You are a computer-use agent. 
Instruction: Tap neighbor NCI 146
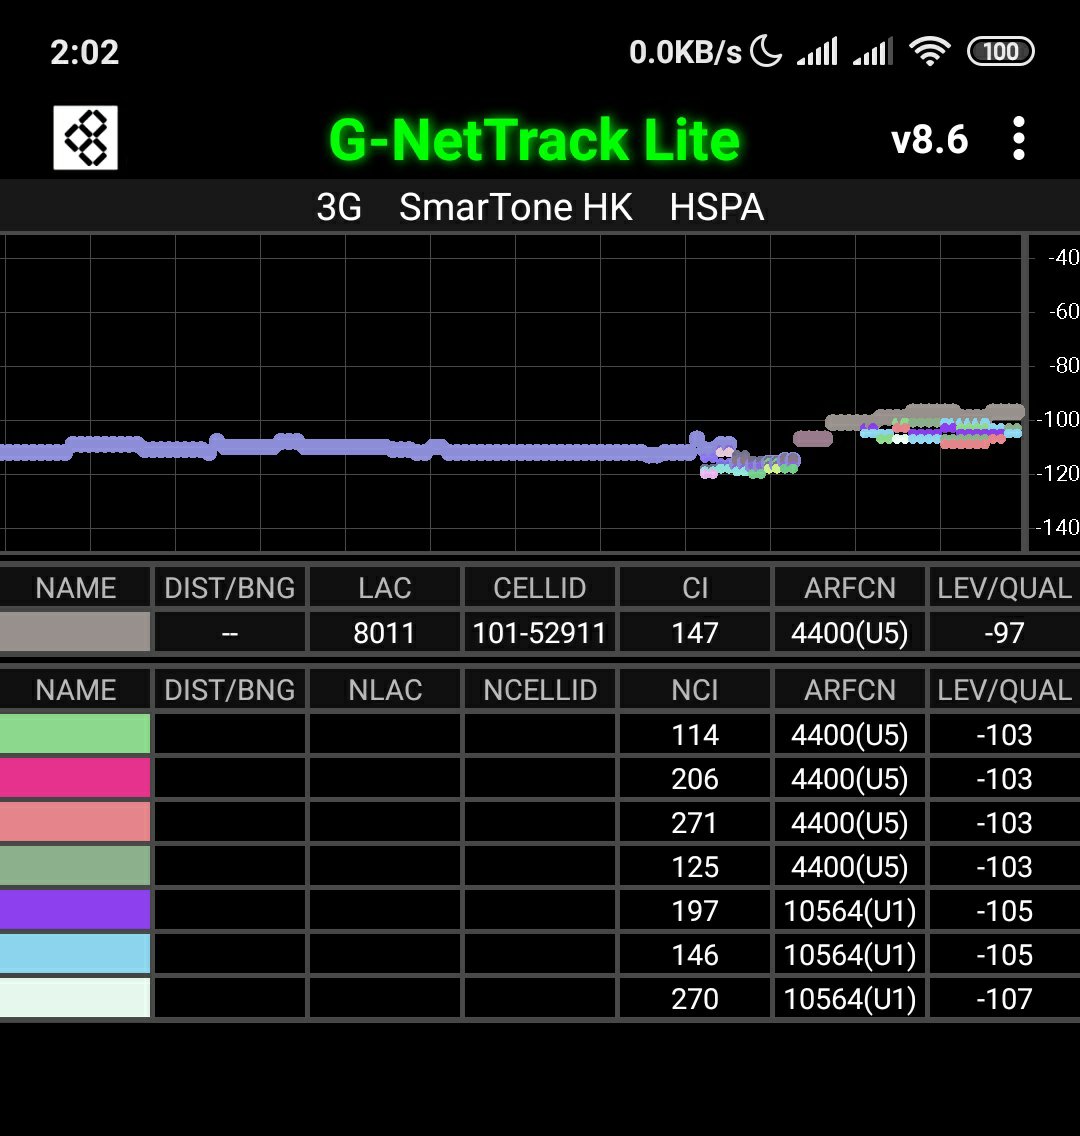coord(695,955)
